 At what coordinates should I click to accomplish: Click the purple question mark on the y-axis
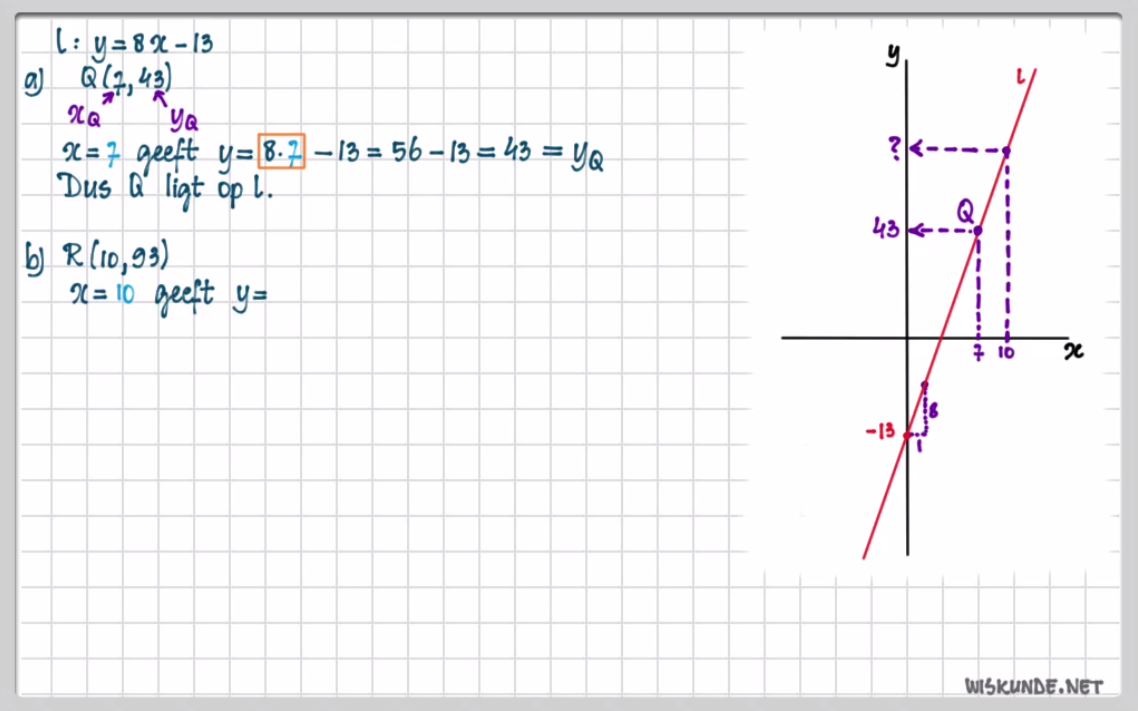(895, 148)
